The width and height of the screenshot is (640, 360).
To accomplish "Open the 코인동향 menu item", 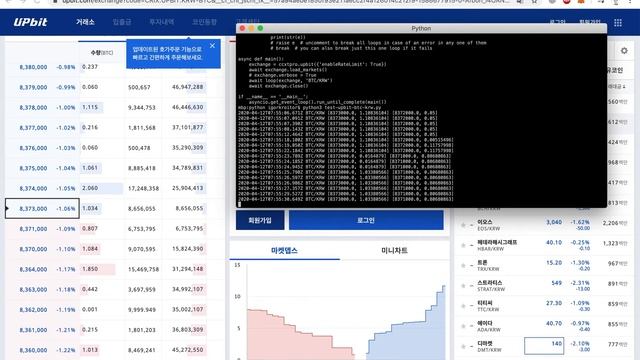I will 204,22.
